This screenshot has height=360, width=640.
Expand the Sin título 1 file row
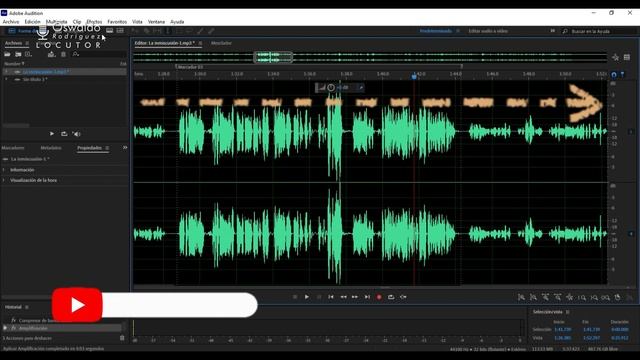pos(6,79)
